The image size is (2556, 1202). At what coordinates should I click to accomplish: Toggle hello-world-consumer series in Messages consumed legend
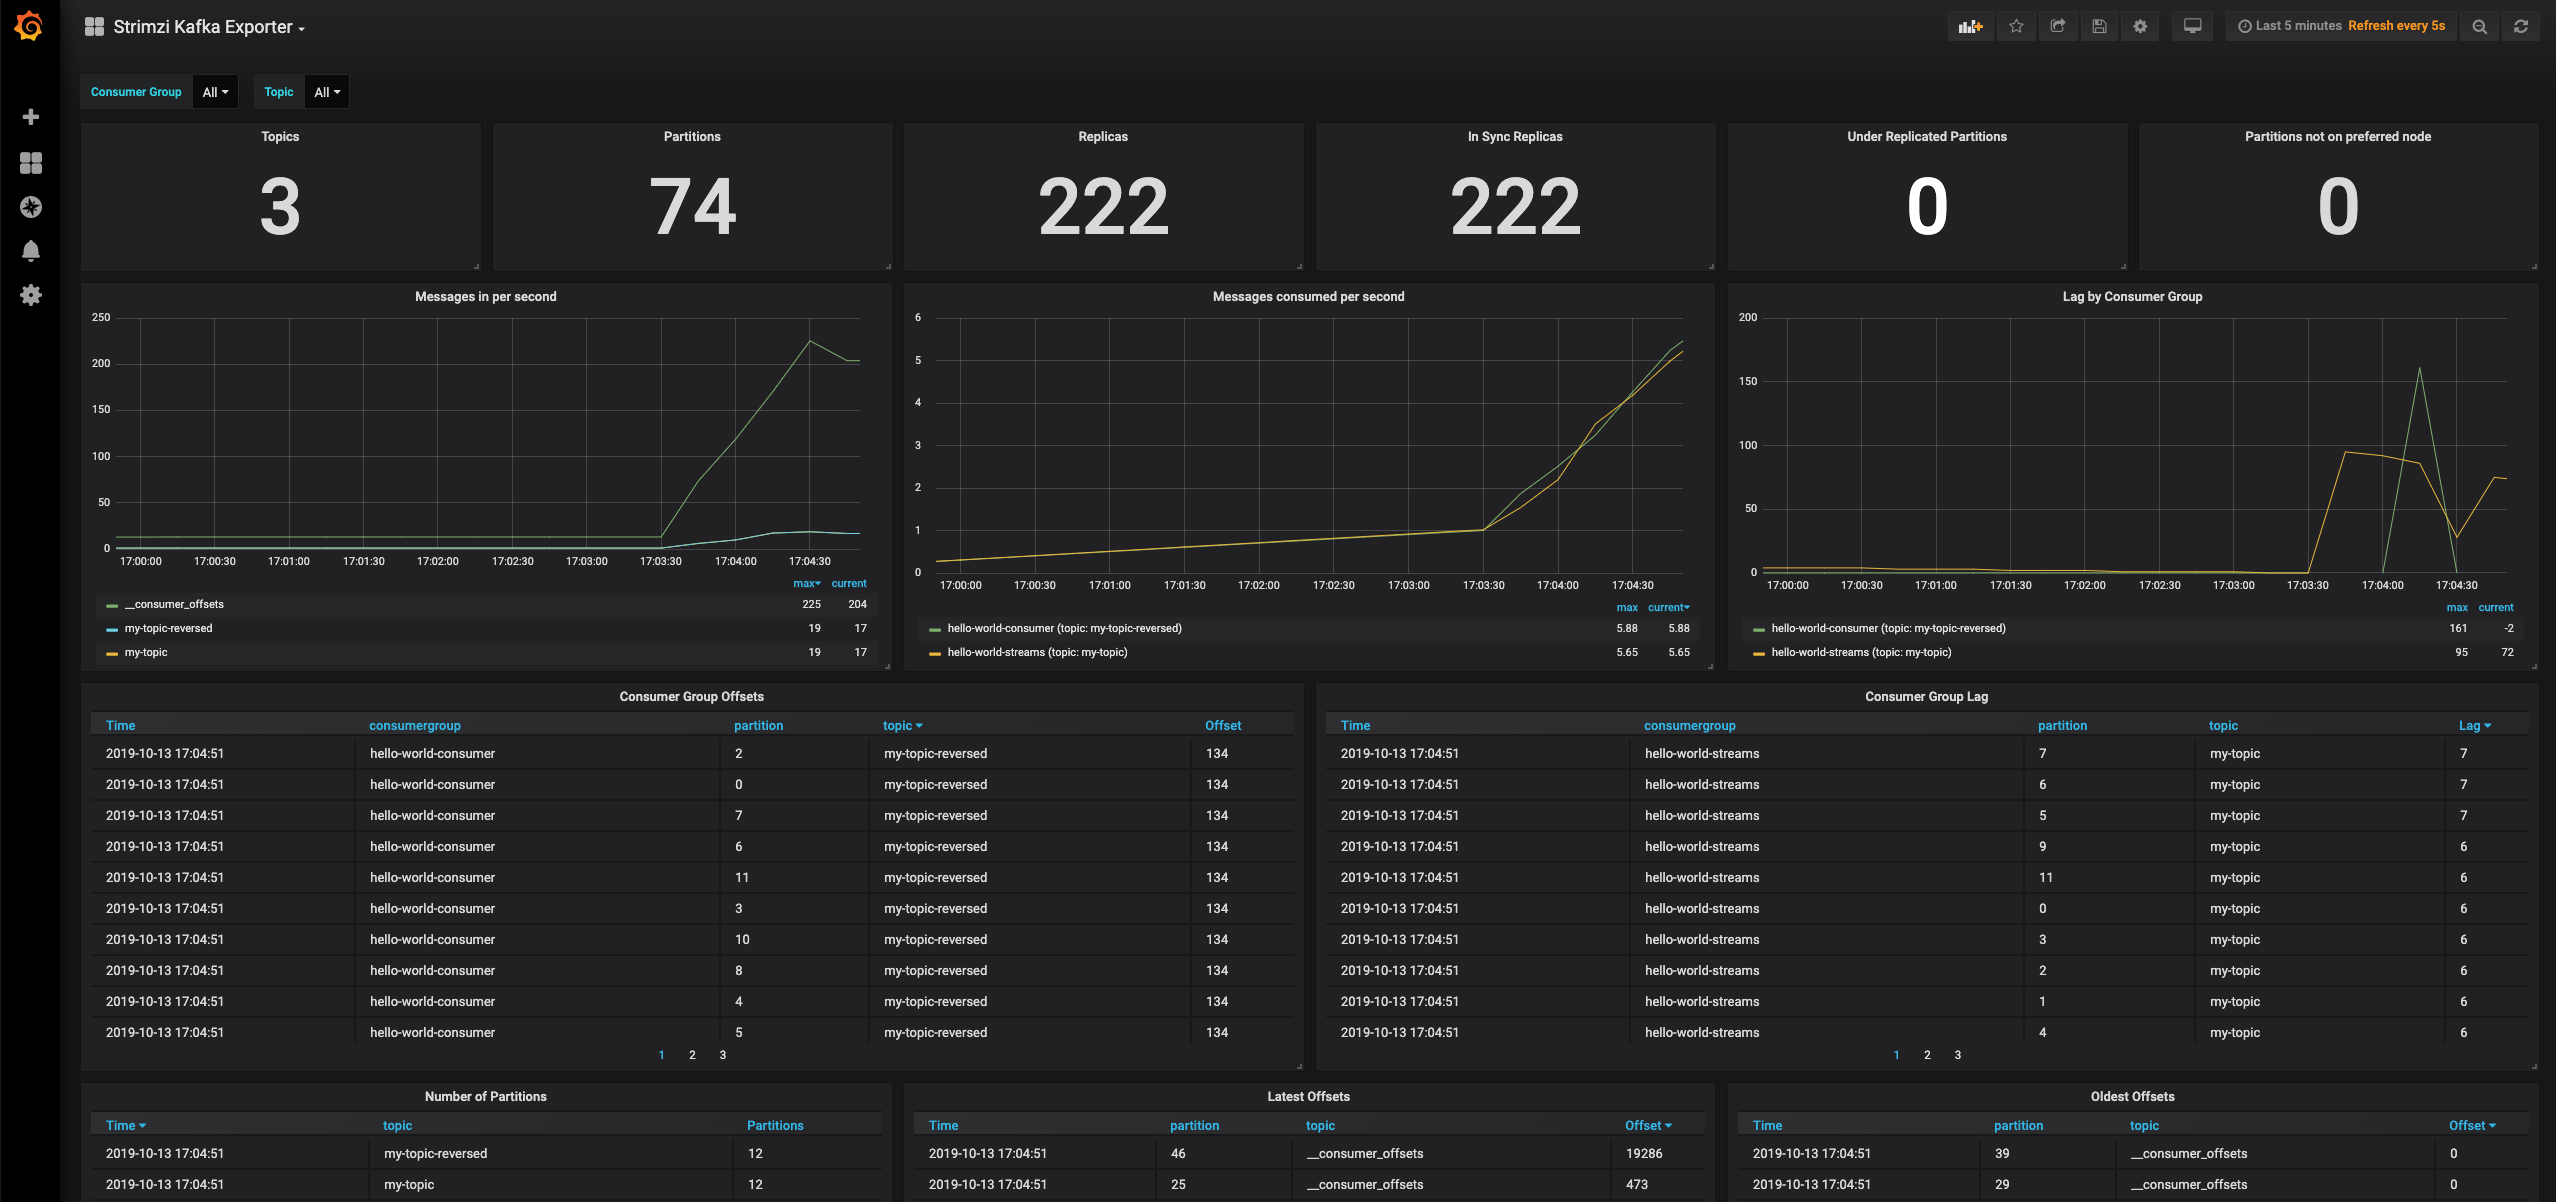(x=1064, y=628)
